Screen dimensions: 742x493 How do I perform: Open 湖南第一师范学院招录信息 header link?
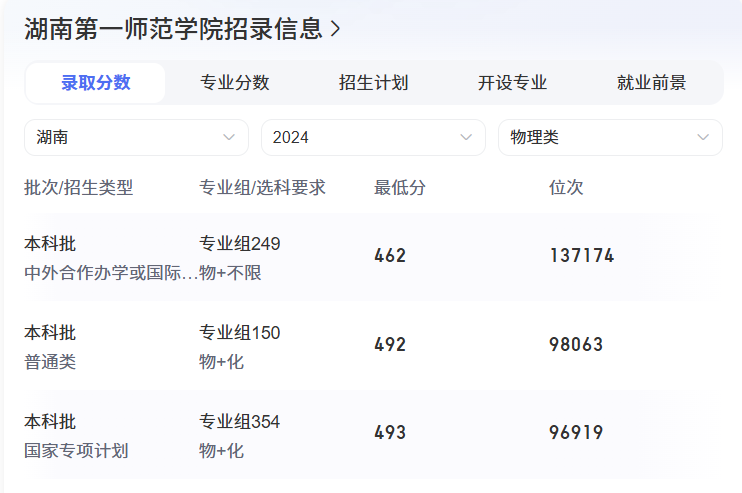(182, 29)
